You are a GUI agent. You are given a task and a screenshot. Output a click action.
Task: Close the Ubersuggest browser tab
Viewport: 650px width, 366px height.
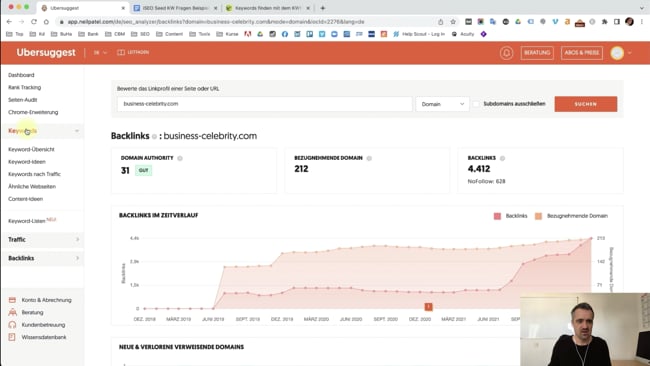[x=123, y=8]
